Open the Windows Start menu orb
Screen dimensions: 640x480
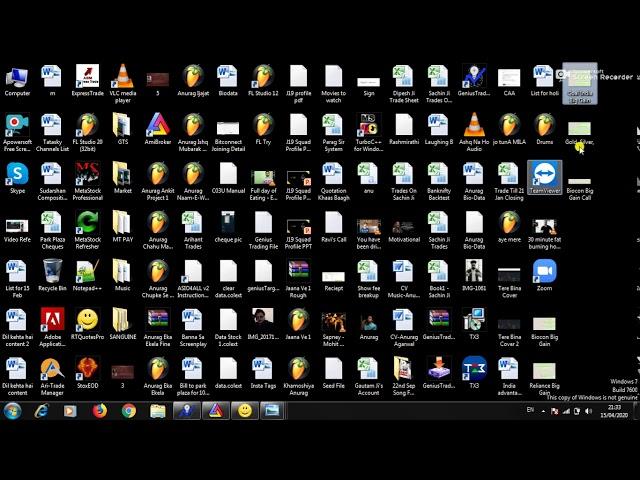[x=13, y=411]
